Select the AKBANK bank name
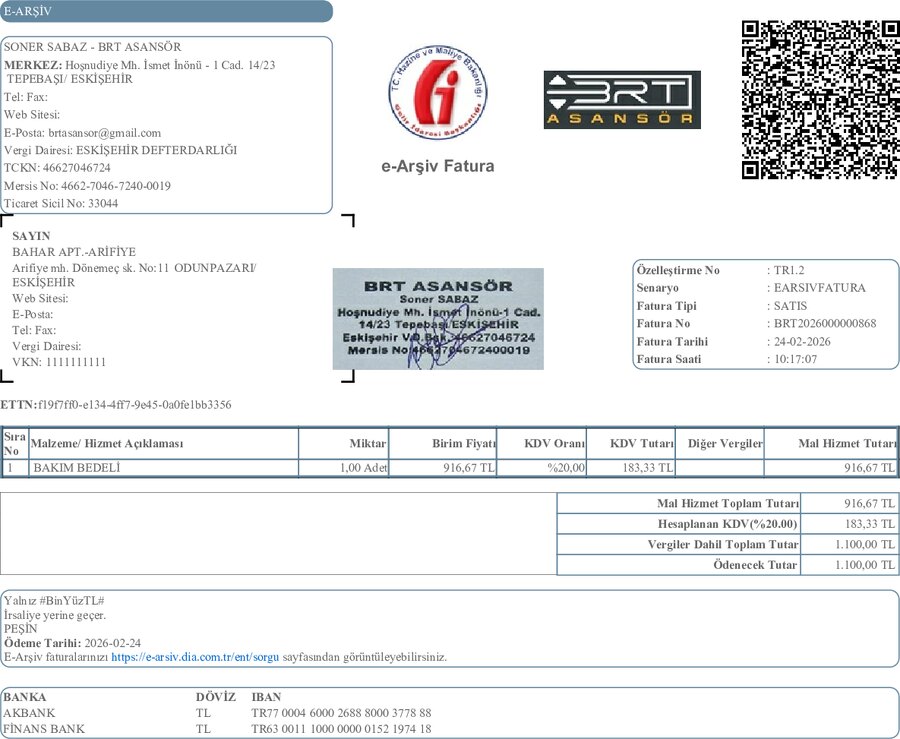Image resolution: width=900 pixels, height=739 pixels. tap(29, 713)
